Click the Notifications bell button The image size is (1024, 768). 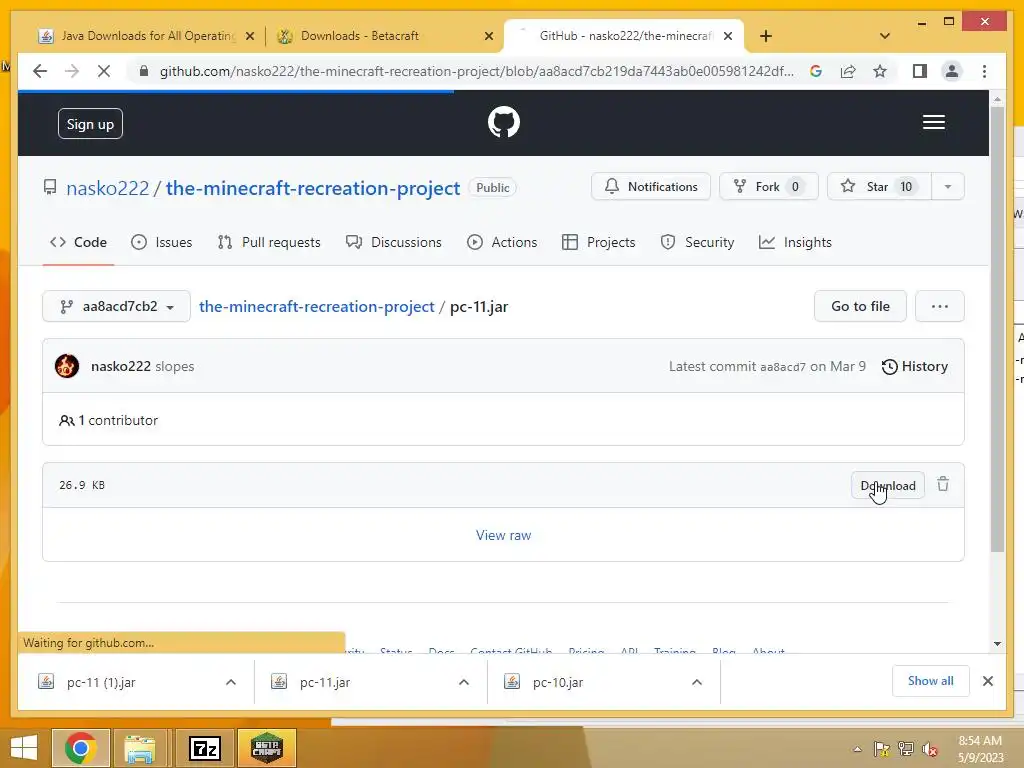click(650, 187)
